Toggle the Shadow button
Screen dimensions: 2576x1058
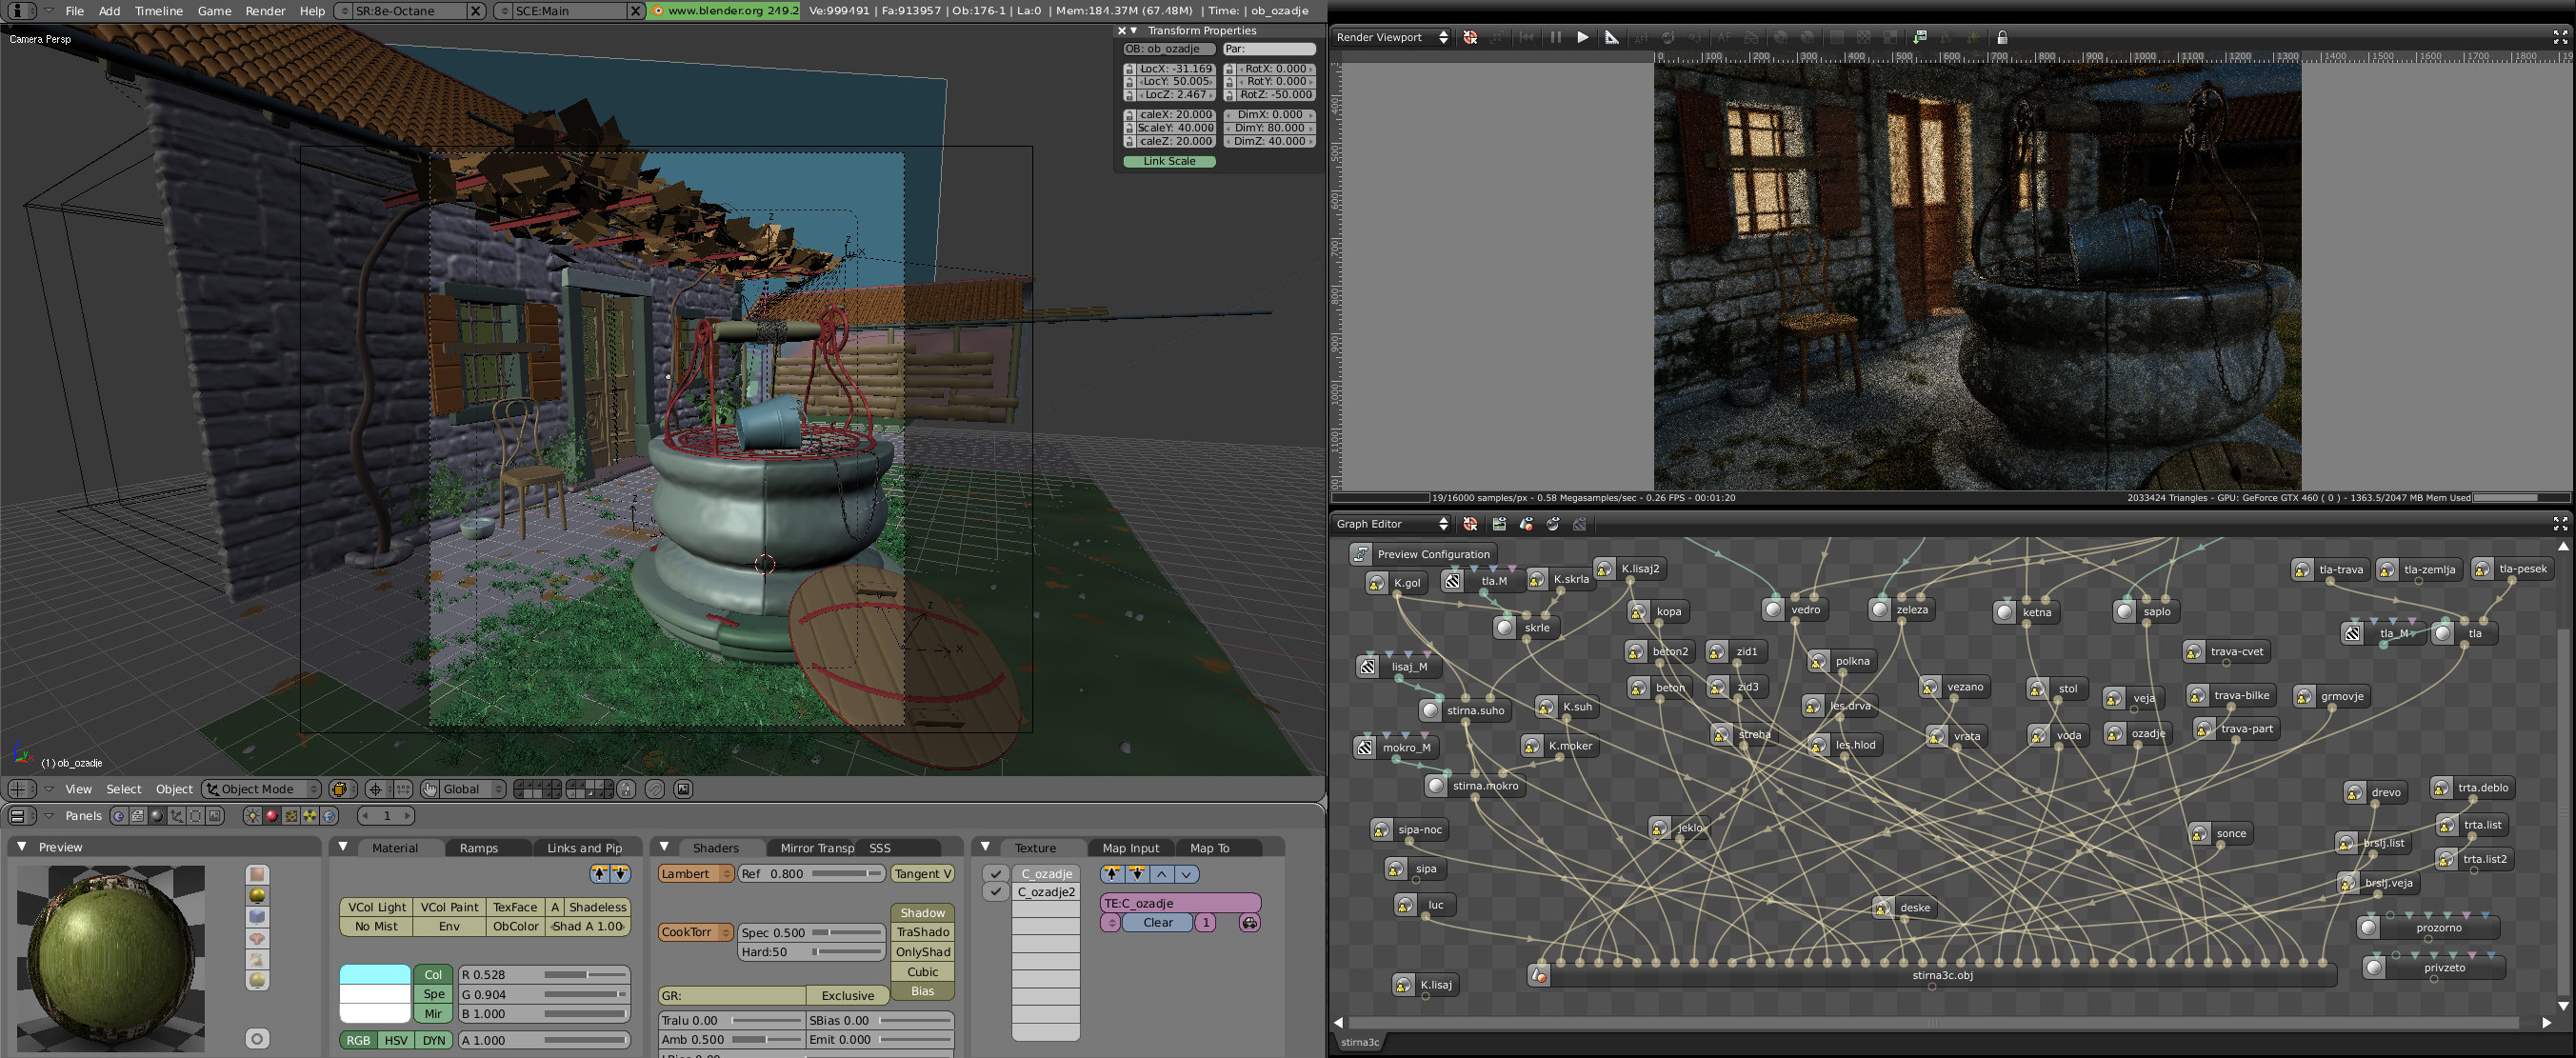point(922,912)
